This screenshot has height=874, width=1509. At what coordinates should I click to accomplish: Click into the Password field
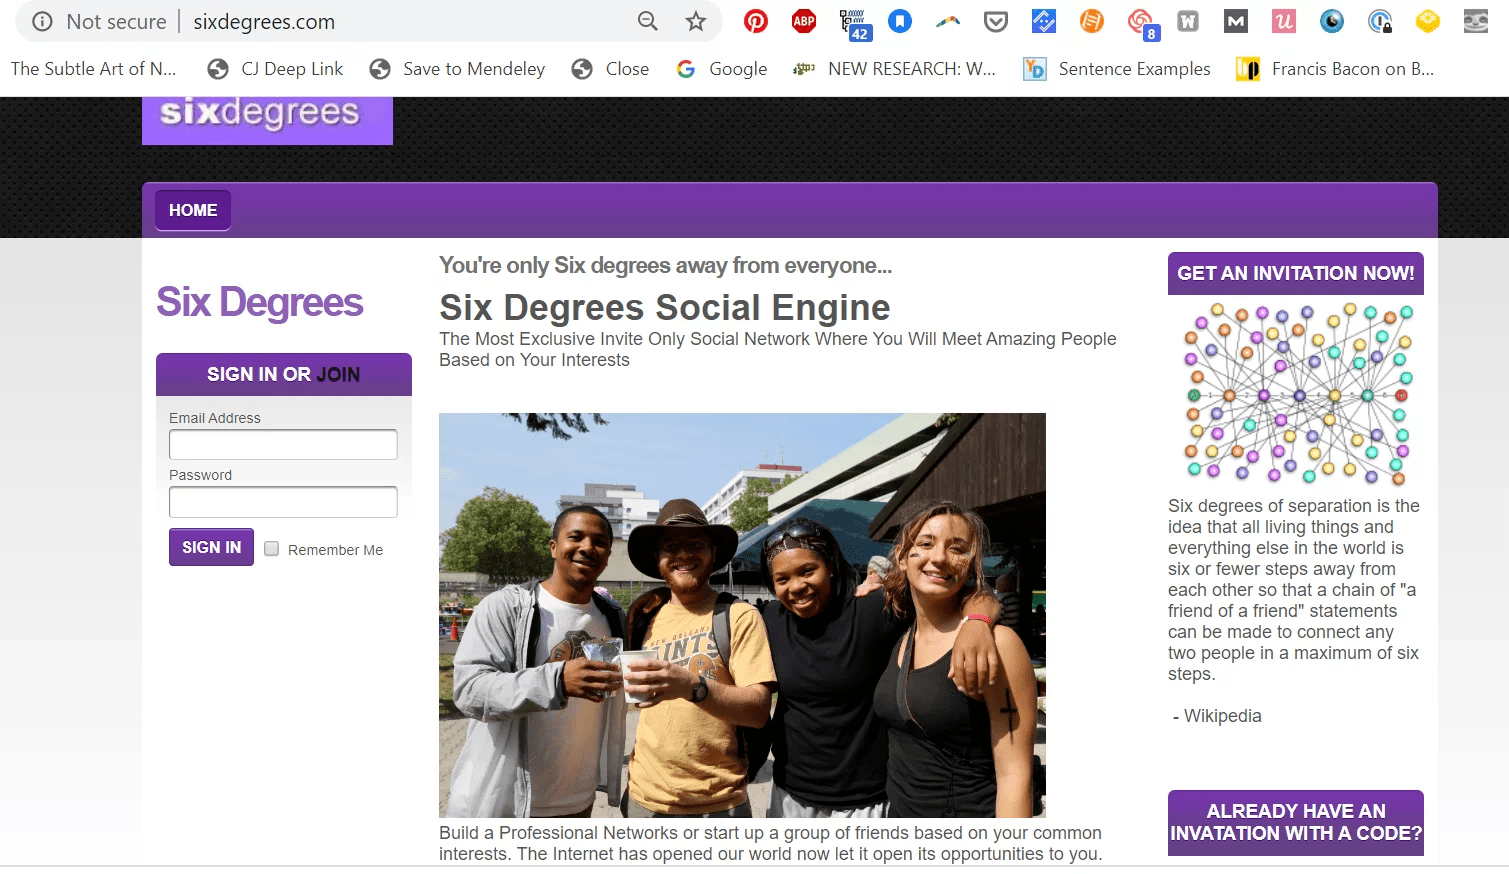(x=283, y=501)
